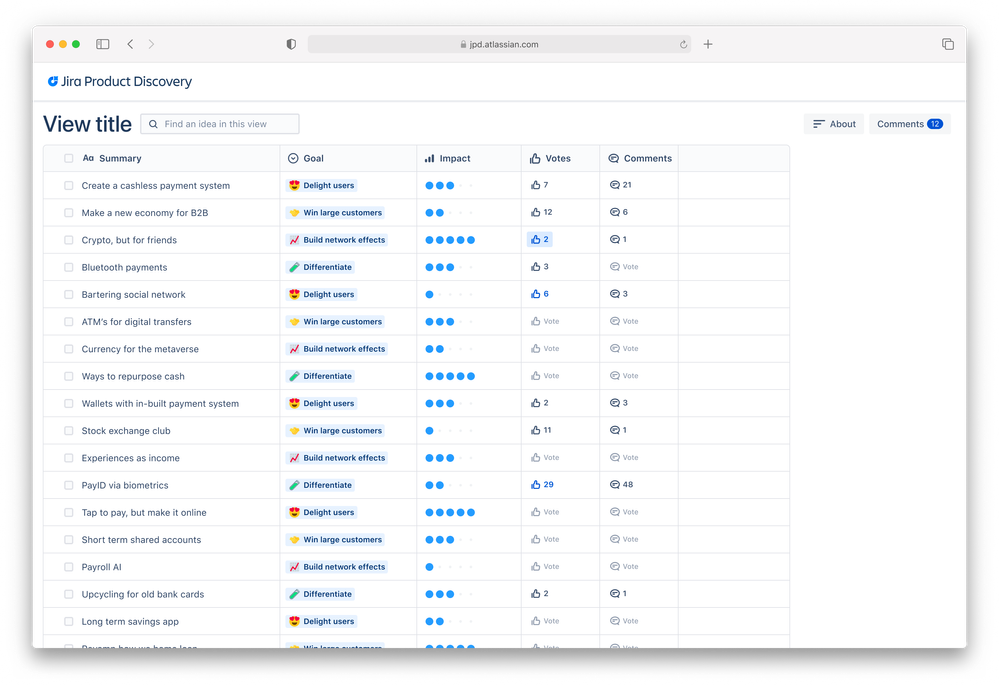Click thumbs-up icon for Create a cashless payment system
This screenshot has height=685, width=999.
pos(535,185)
